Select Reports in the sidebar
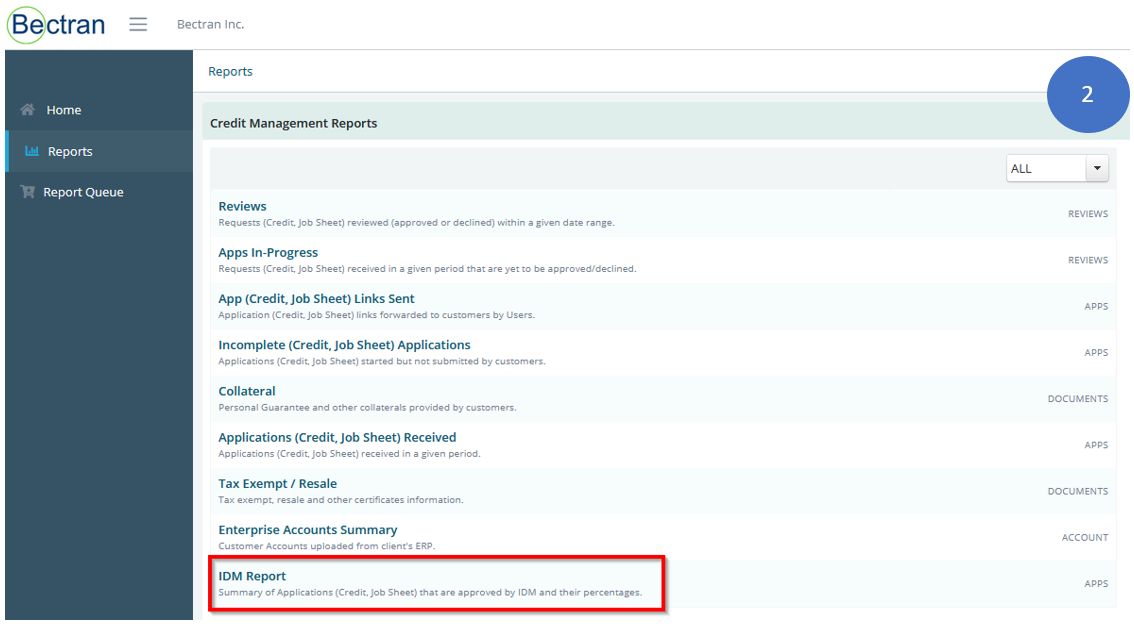The width and height of the screenshot is (1134, 630). click(x=100, y=151)
